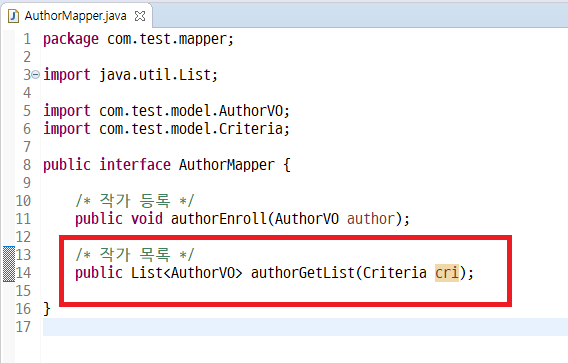Click line number 8 in gutter
This screenshot has height=363, width=568.
click(27, 165)
